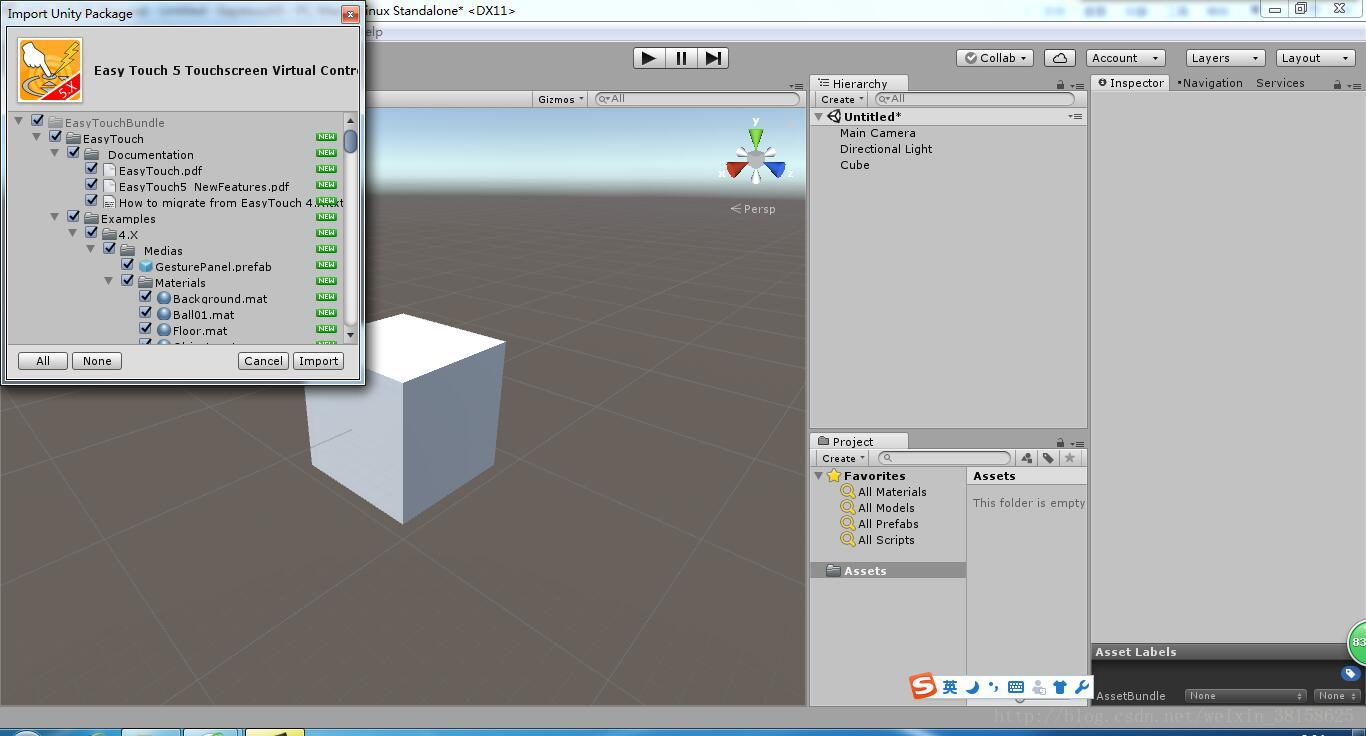
Task: Select the Project tab
Action: pyautogui.click(x=859, y=442)
